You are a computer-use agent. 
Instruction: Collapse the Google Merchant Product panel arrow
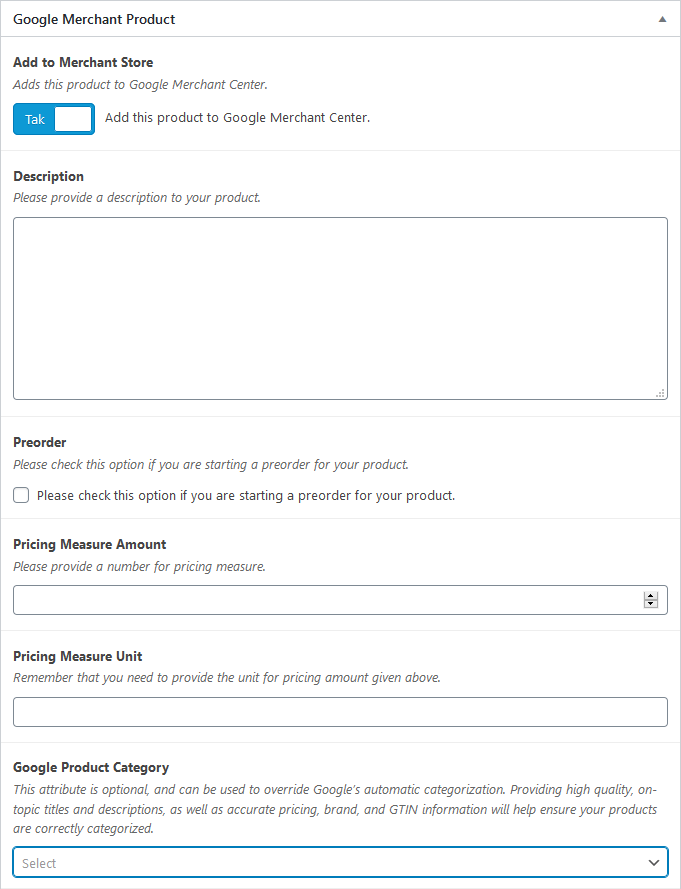click(661, 19)
